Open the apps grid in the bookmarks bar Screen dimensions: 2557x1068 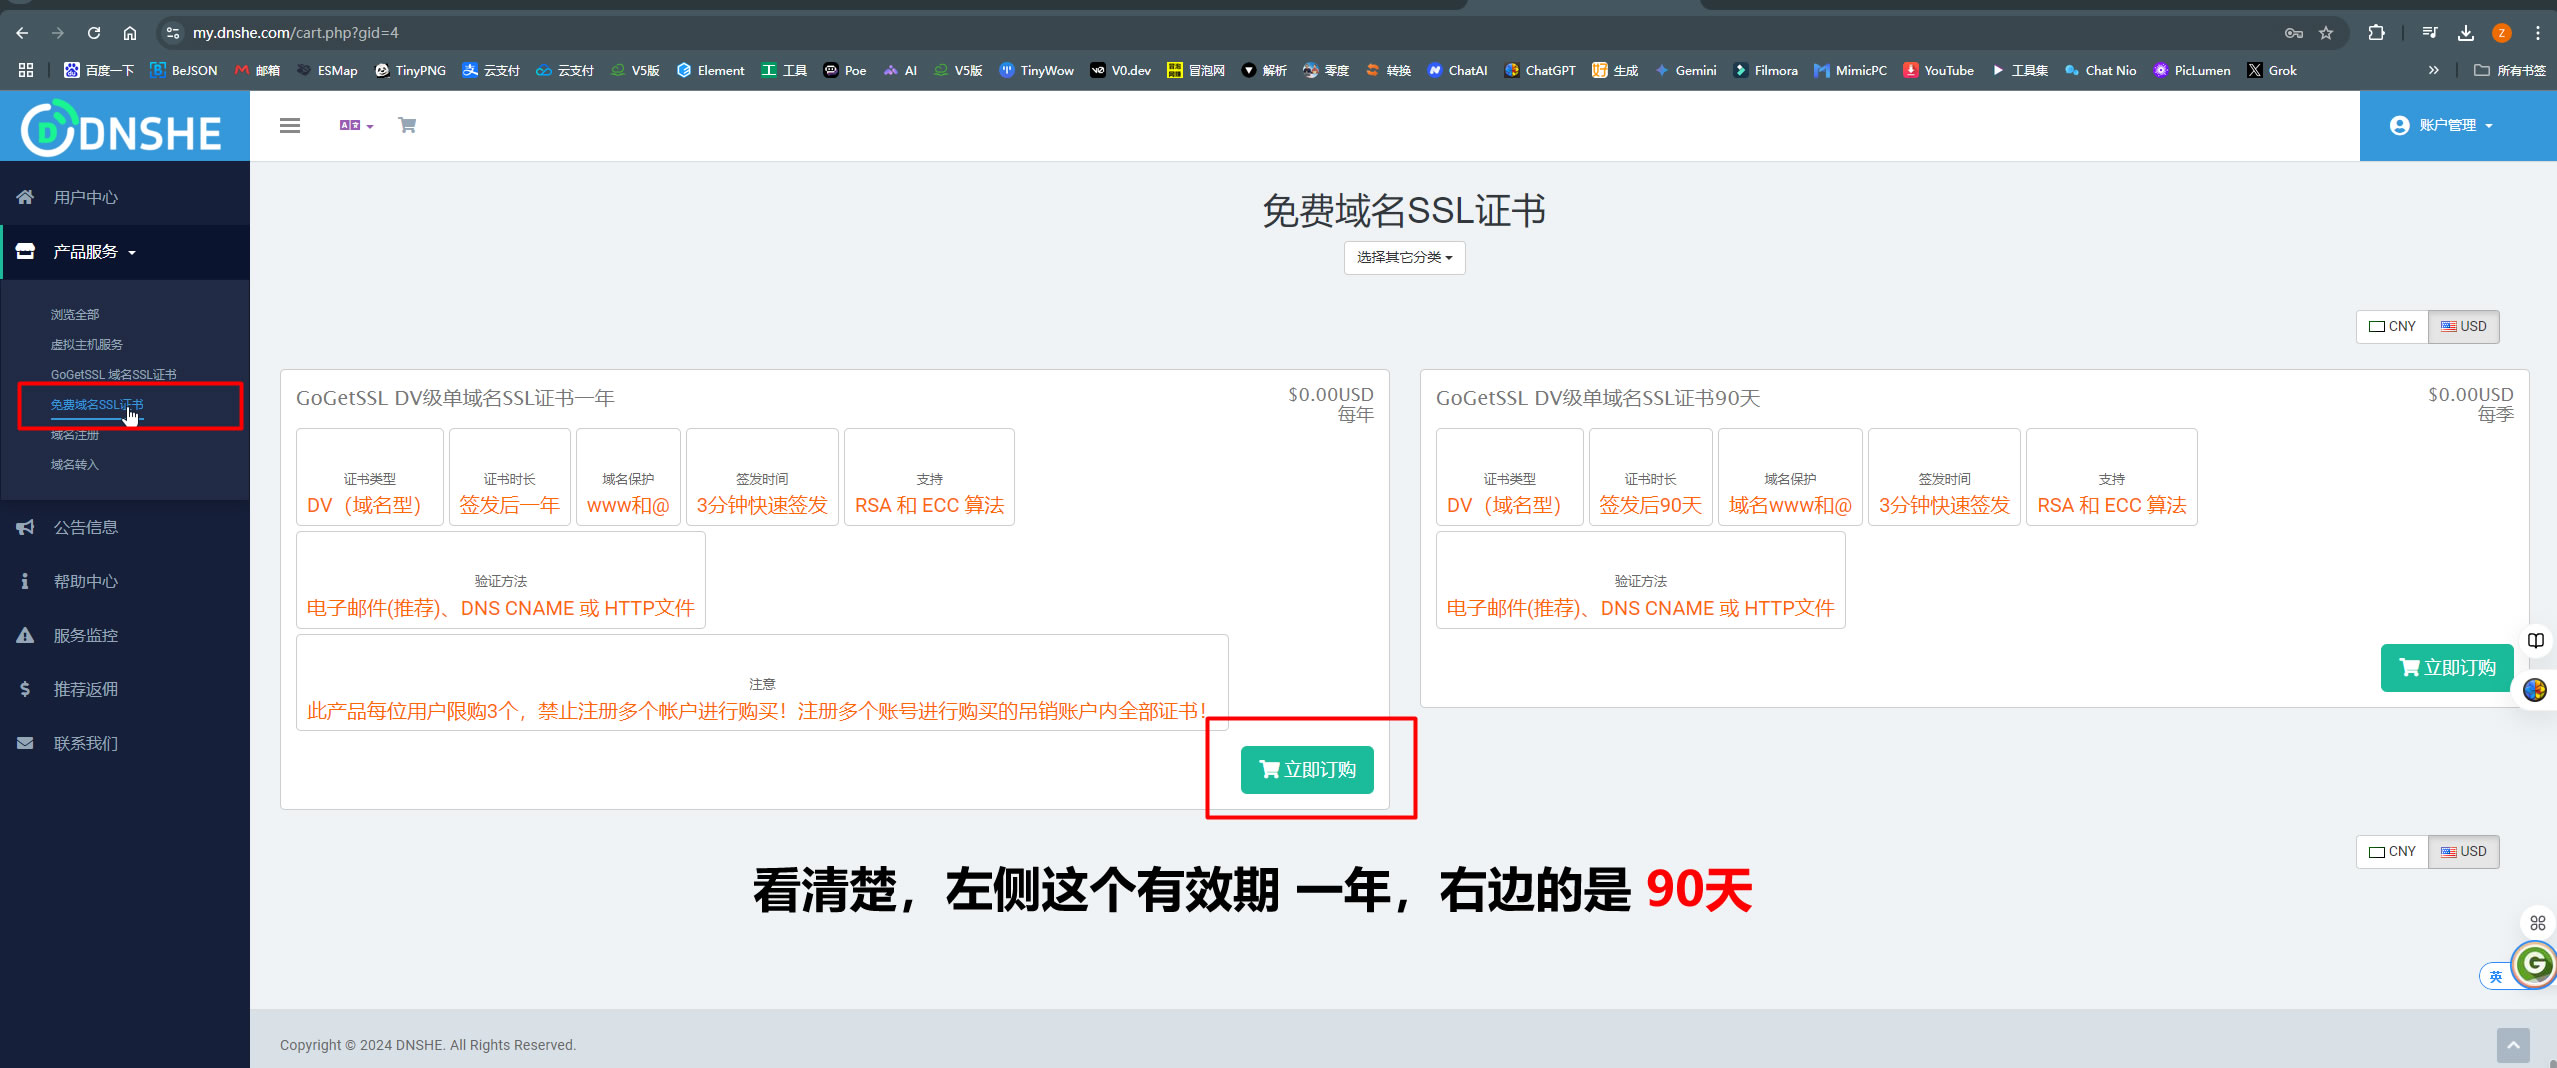26,70
